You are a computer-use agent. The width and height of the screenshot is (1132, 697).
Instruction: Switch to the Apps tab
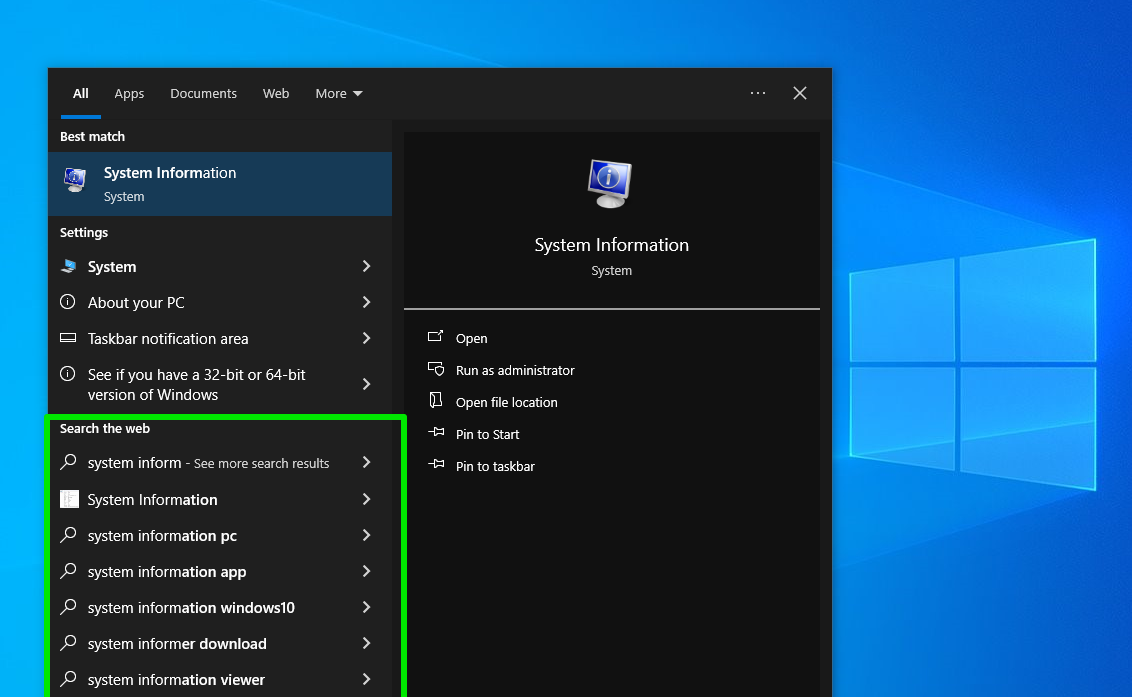click(129, 93)
